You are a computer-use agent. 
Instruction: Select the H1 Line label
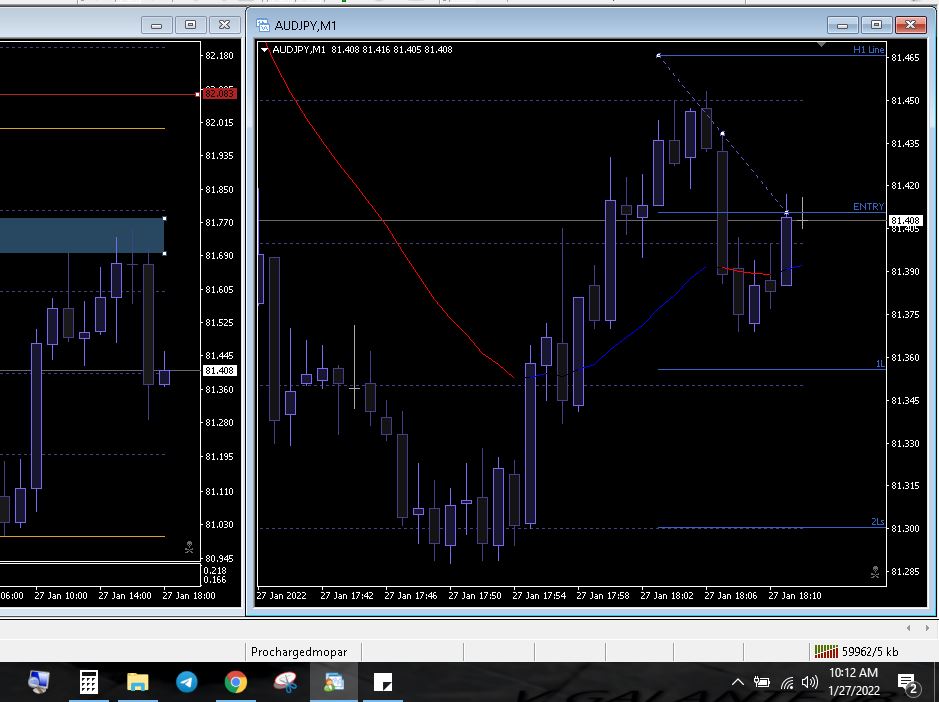868,50
